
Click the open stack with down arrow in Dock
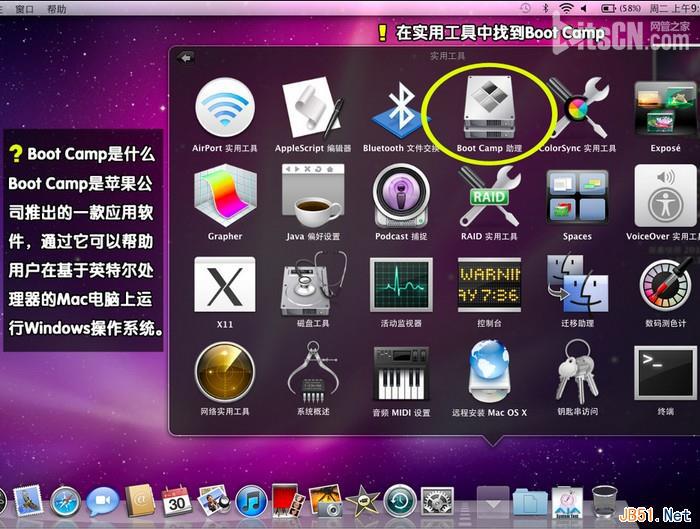(x=493, y=502)
